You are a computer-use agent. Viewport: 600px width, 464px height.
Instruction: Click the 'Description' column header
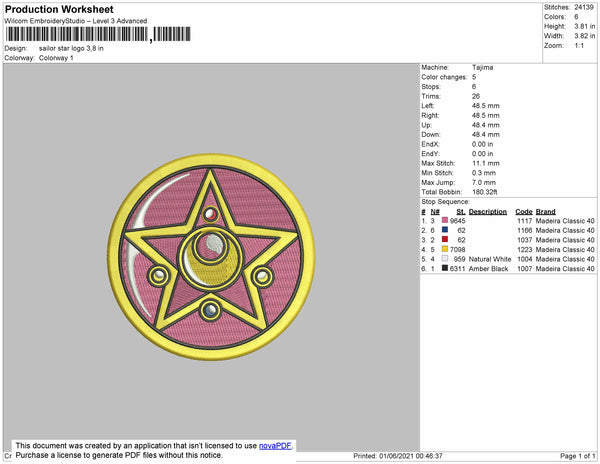(x=488, y=212)
